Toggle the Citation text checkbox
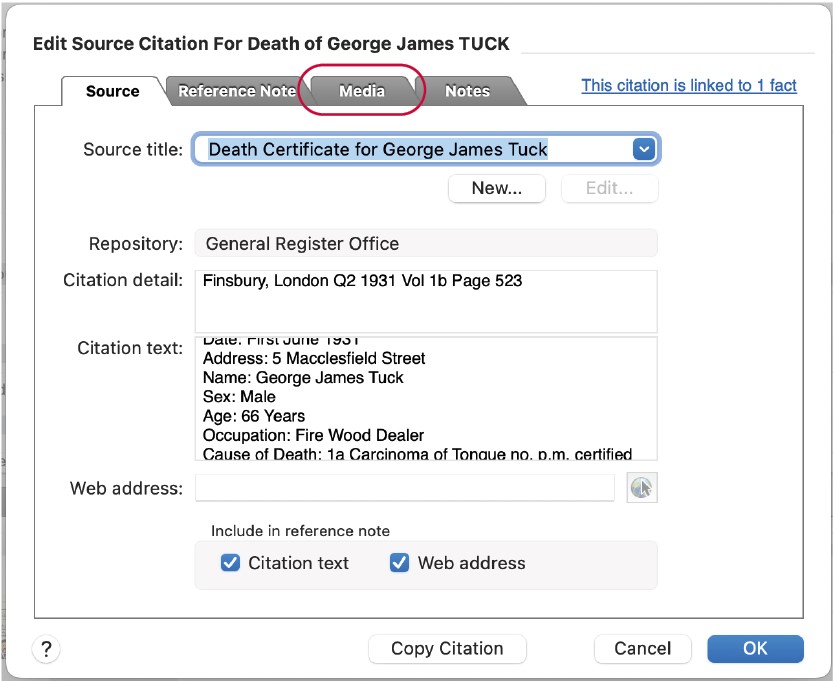This screenshot has width=833, height=681. (230, 563)
